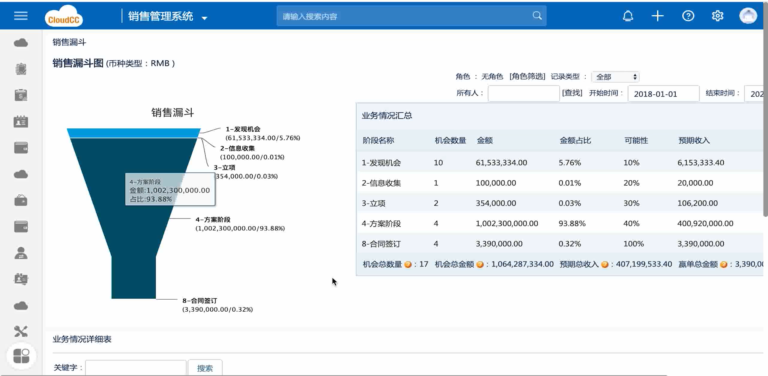Click the 搜索 button
This screenshot has height=376, width=768.
coord(205,368)
